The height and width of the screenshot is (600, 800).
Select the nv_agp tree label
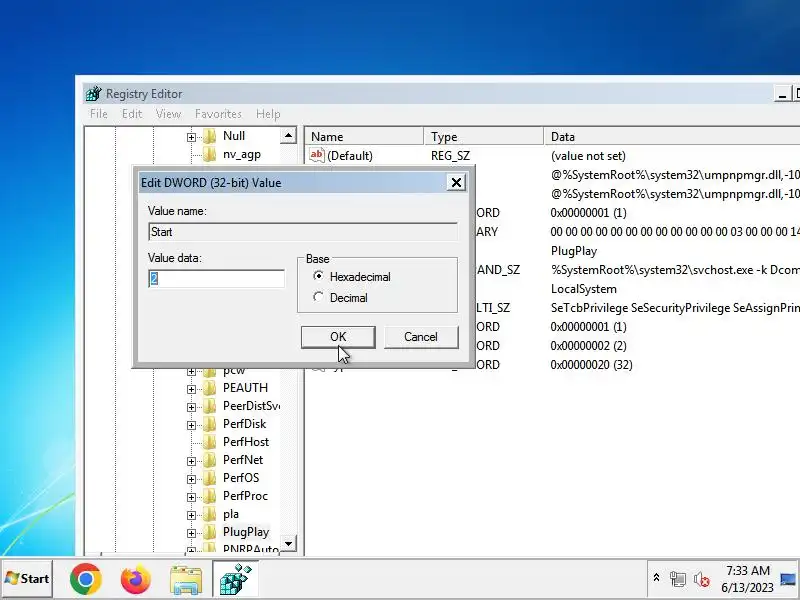242,154
